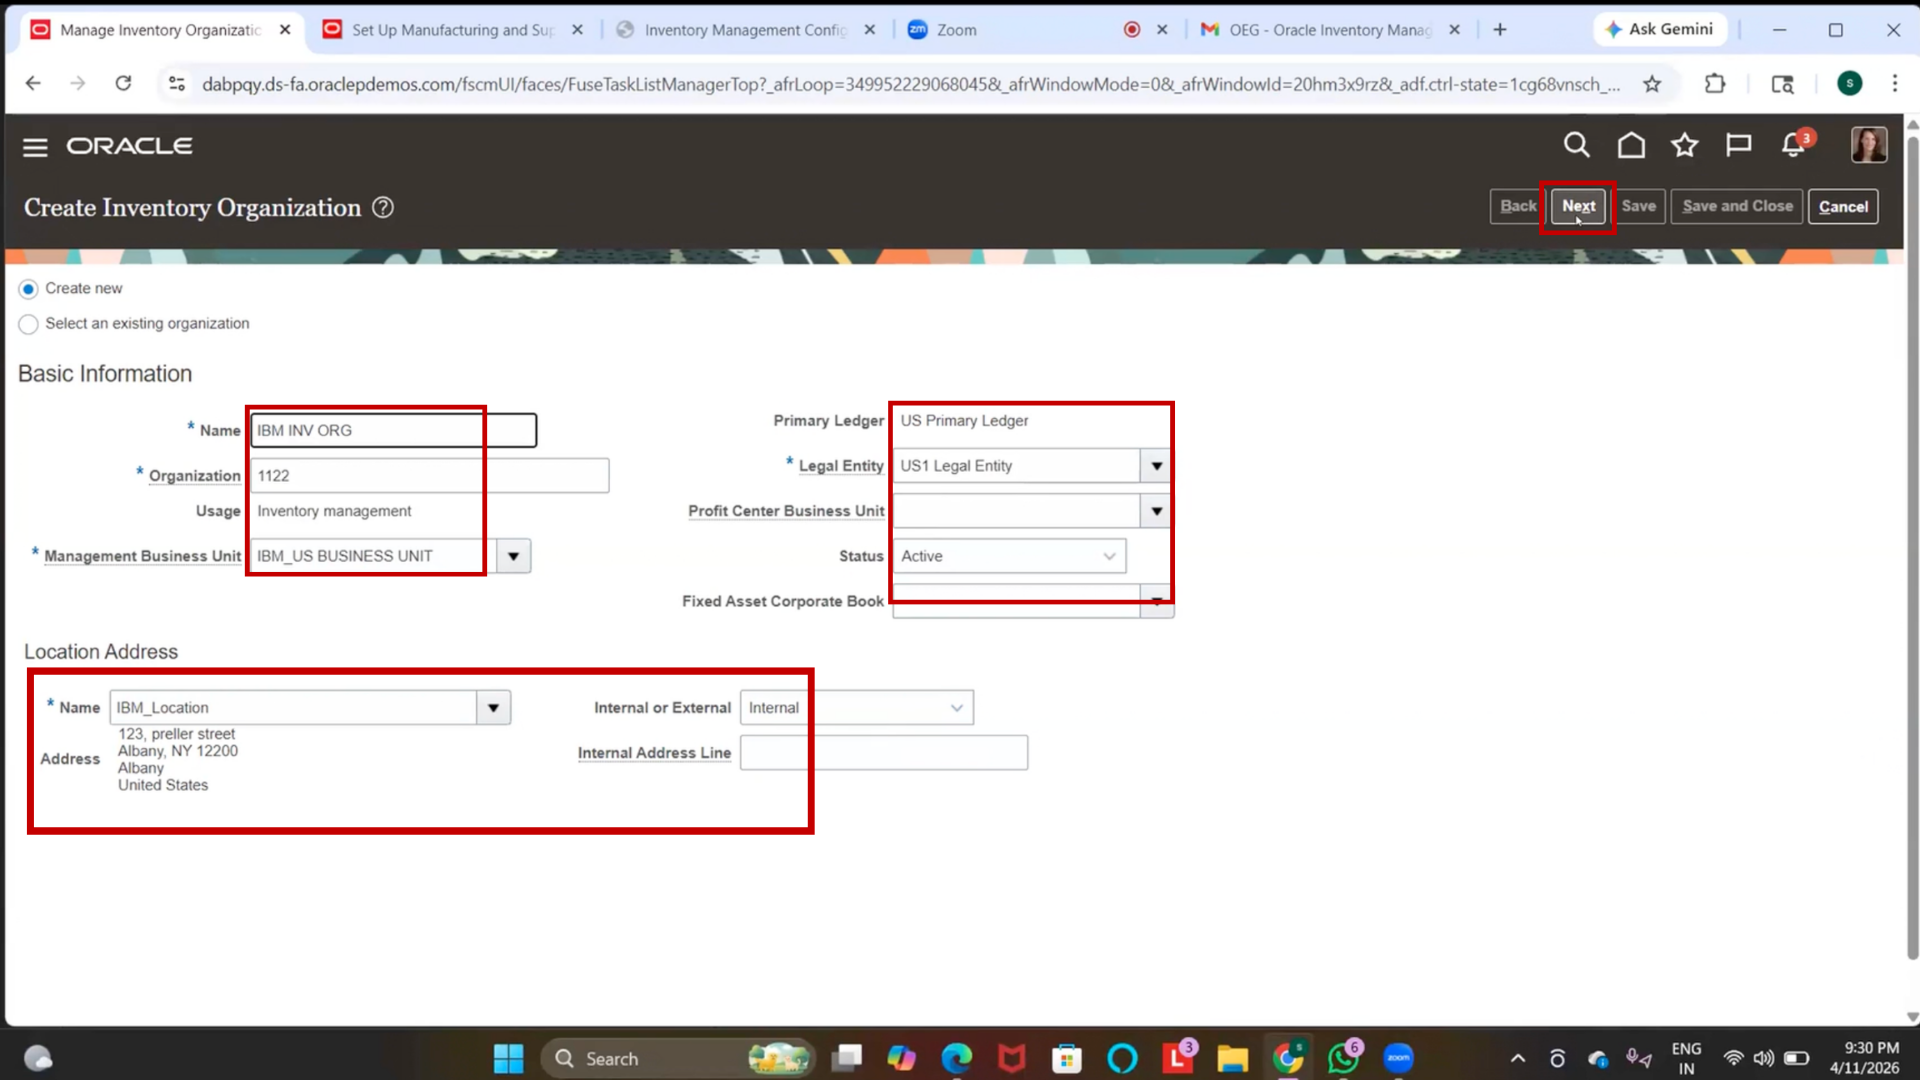This screenshot has width=1920, height=1080.
Task: Expand Location Name dropdown arrow
Action: (x=493, y=708)
